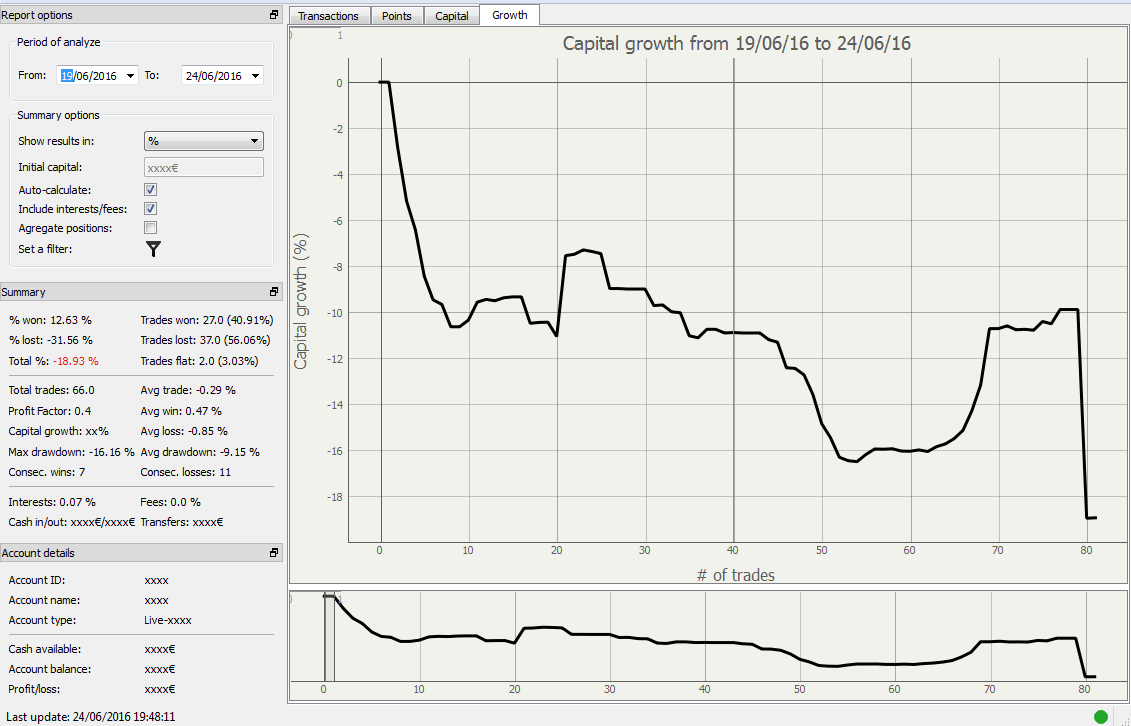The height and width of the screenshot is (726, 1131).
Task: Open the From date dropdown
Action: click(x=131, y=76)
